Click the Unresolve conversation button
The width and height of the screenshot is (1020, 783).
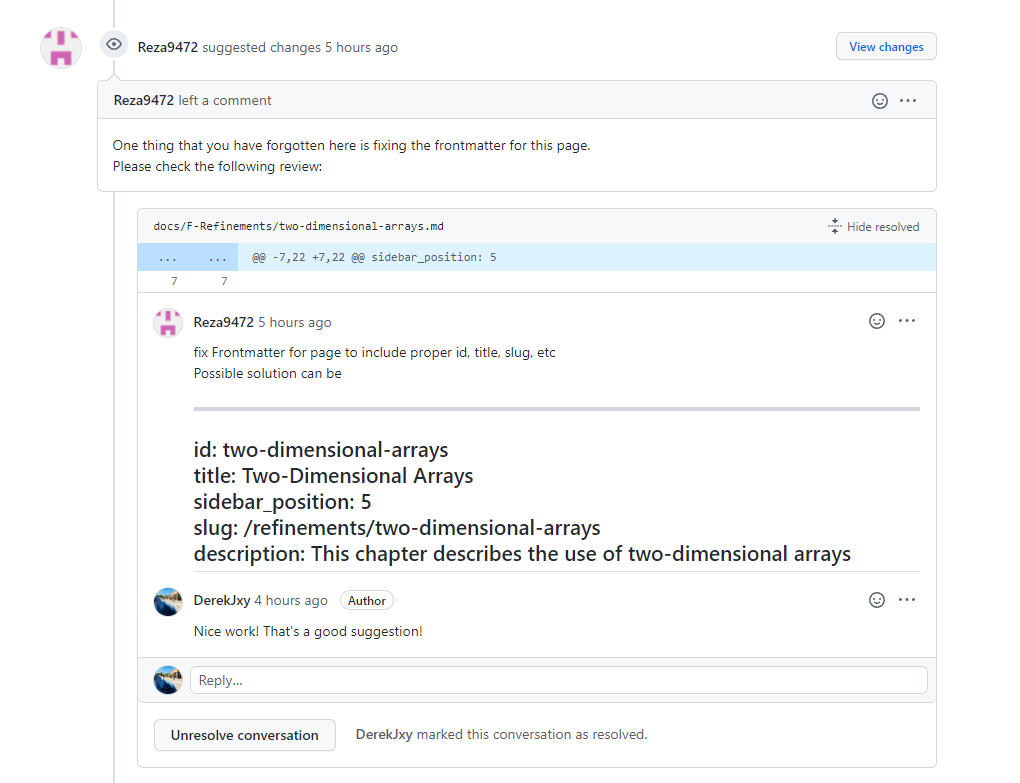pyautogui.click(x=245, y=735)
